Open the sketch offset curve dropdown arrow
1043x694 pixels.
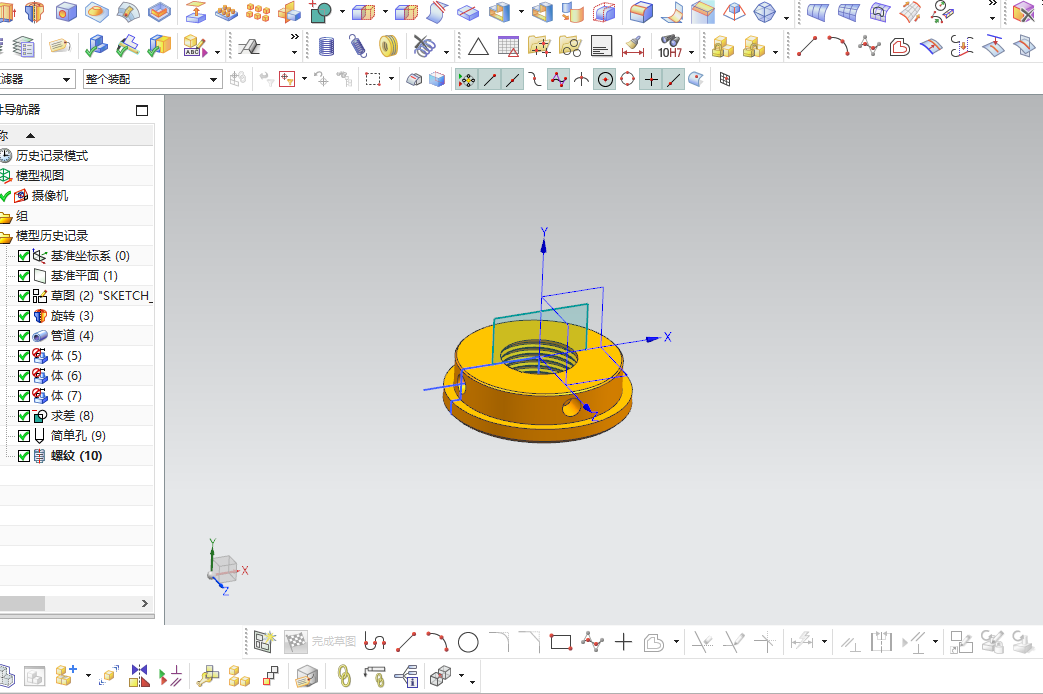(x=676, y=642)
